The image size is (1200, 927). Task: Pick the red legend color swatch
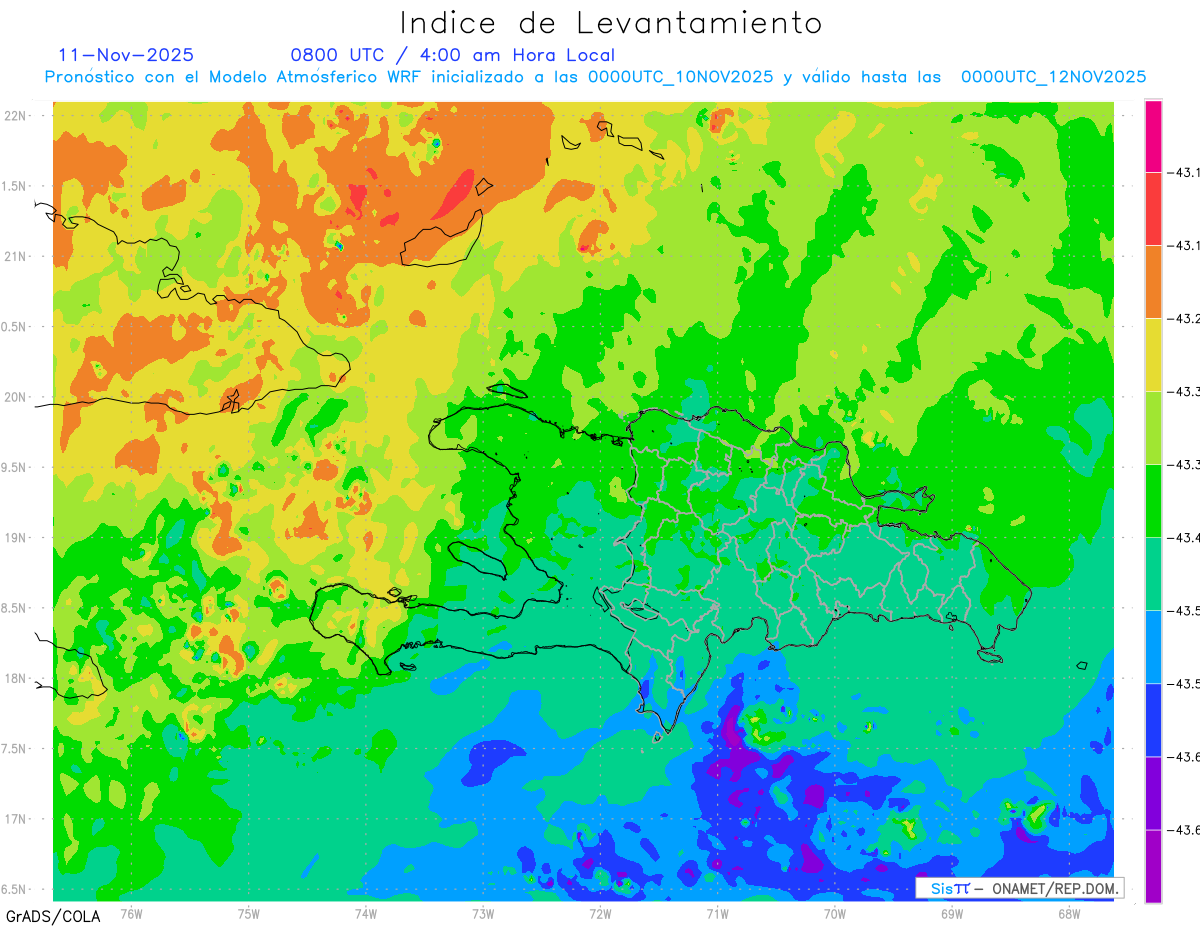pyautogui.click(x=1153, y=209)
